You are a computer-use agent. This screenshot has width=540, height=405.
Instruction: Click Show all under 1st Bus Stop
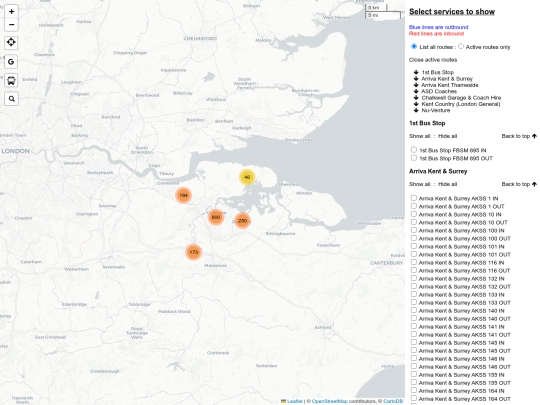[x=419, y=136]
